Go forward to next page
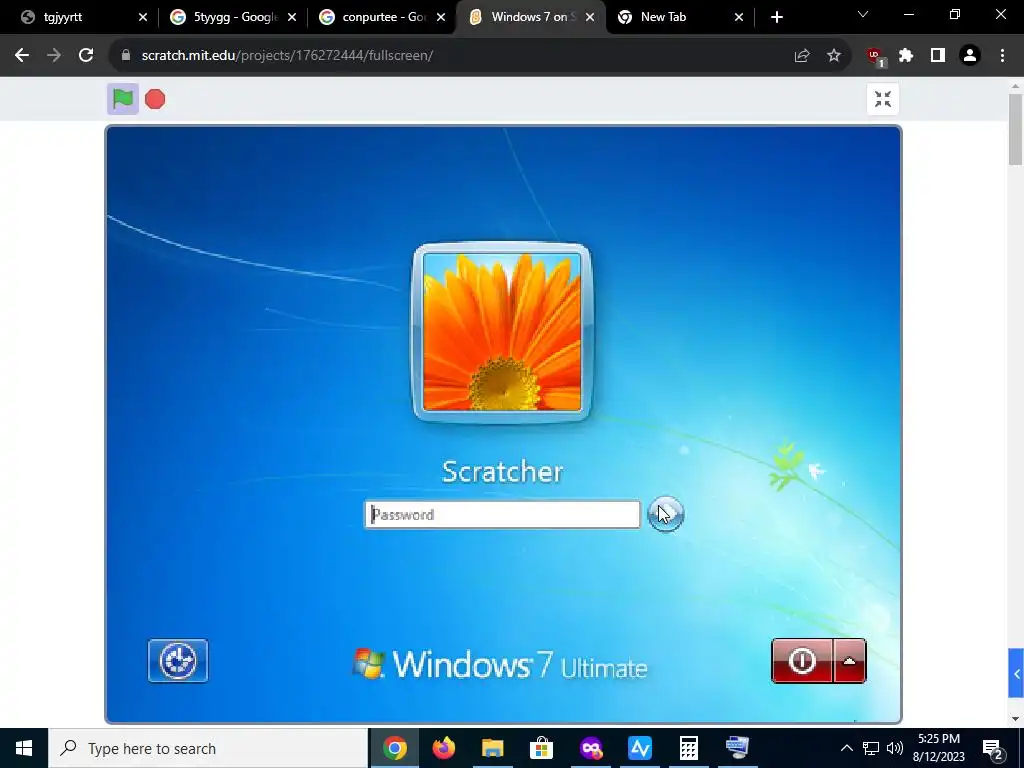Screen dimensions: 1024x768 (54, 56)
